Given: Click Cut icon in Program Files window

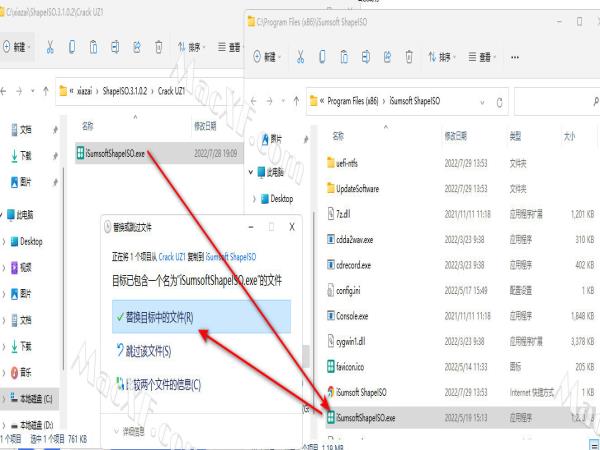Looking at the screenshot, I should tap(300, 57).
